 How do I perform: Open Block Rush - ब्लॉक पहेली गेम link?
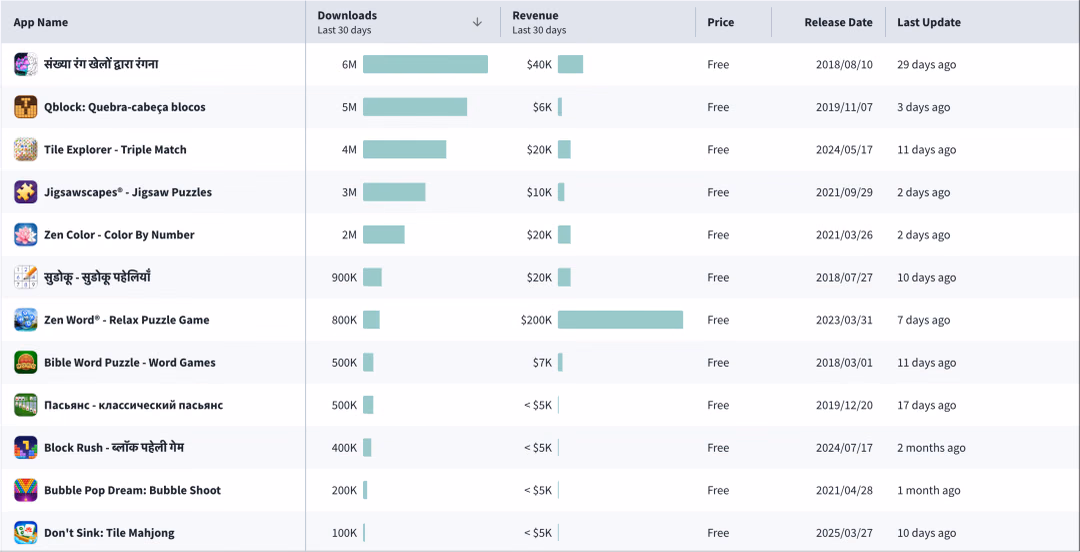click(x=114, y=448)
